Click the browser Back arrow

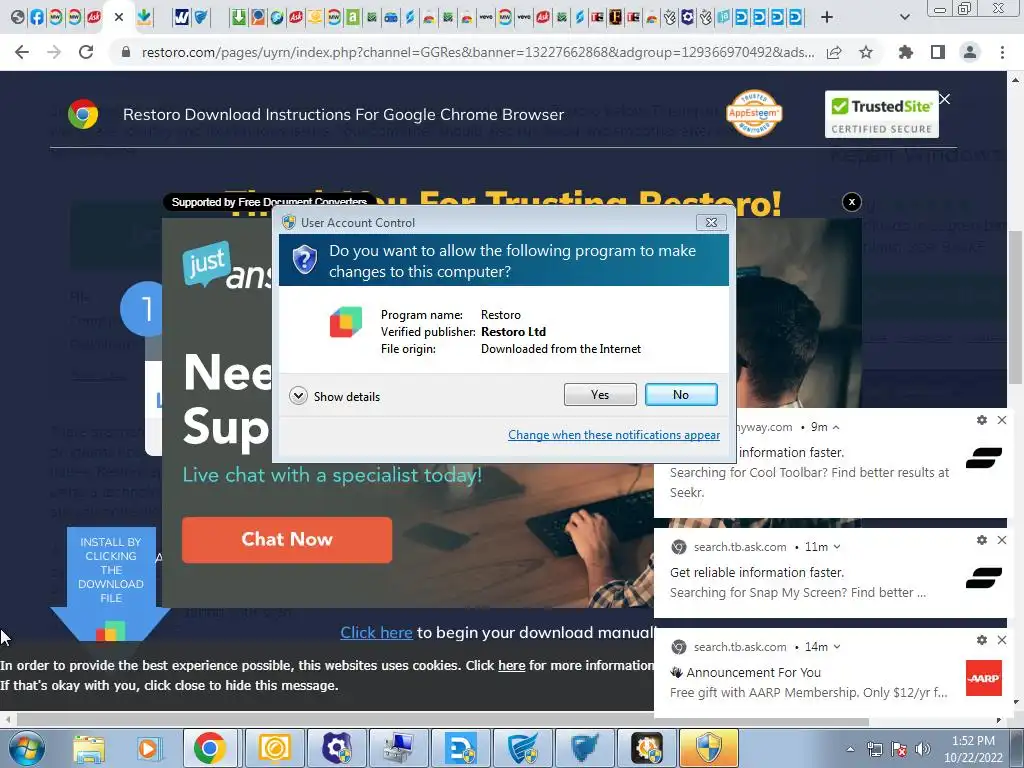tap(22, 52)
